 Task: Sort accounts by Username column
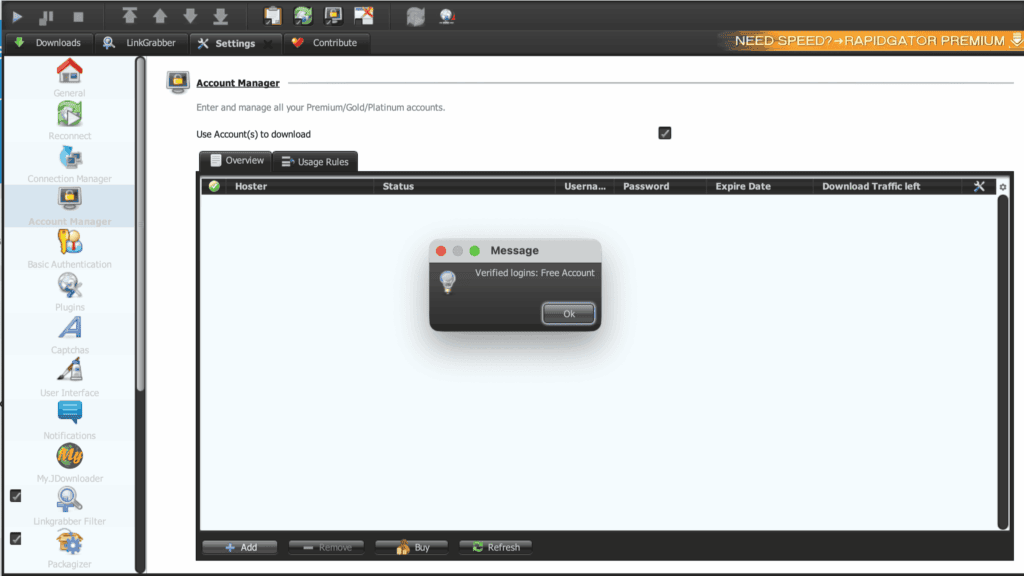(584, 186)
